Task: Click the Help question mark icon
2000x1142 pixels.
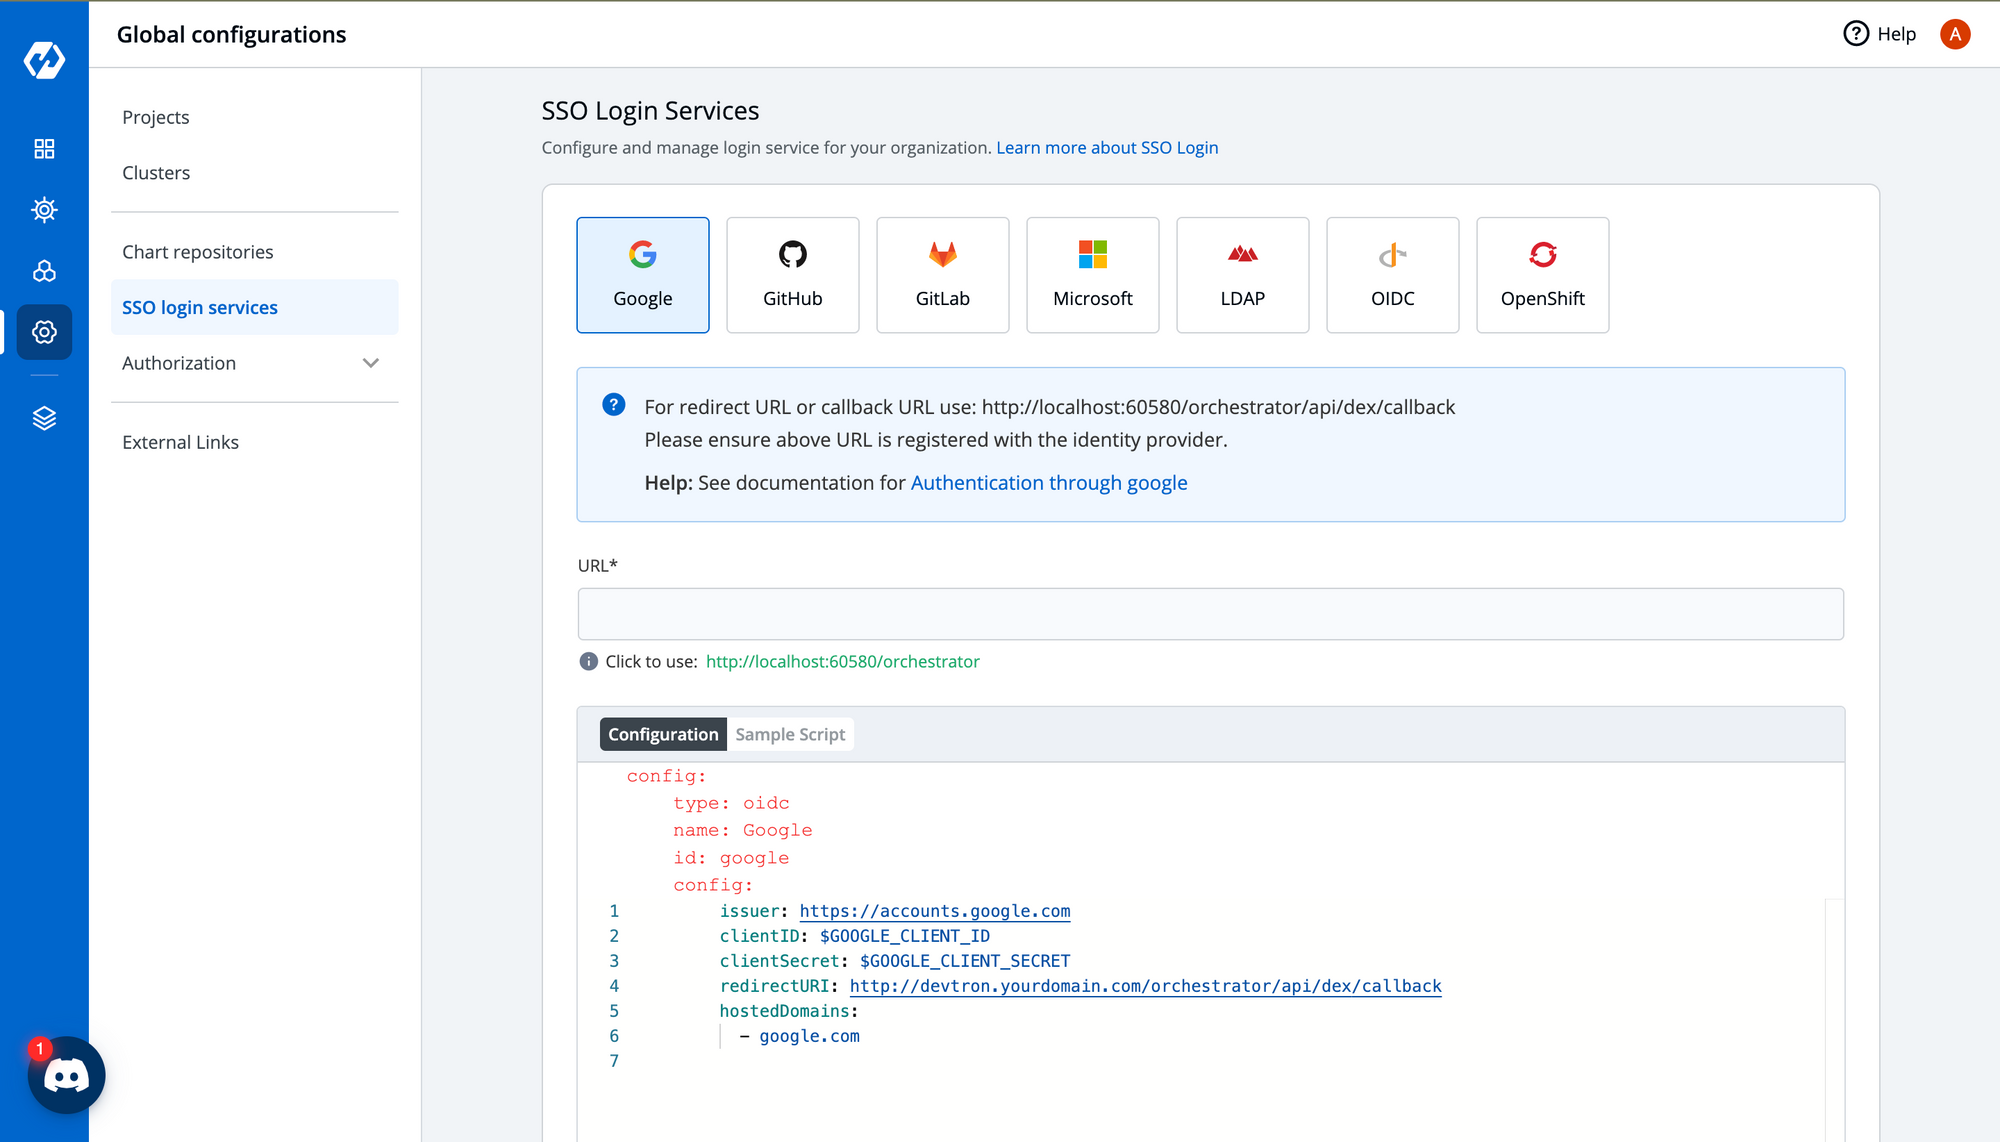Action: click(x=1856, y=34)
